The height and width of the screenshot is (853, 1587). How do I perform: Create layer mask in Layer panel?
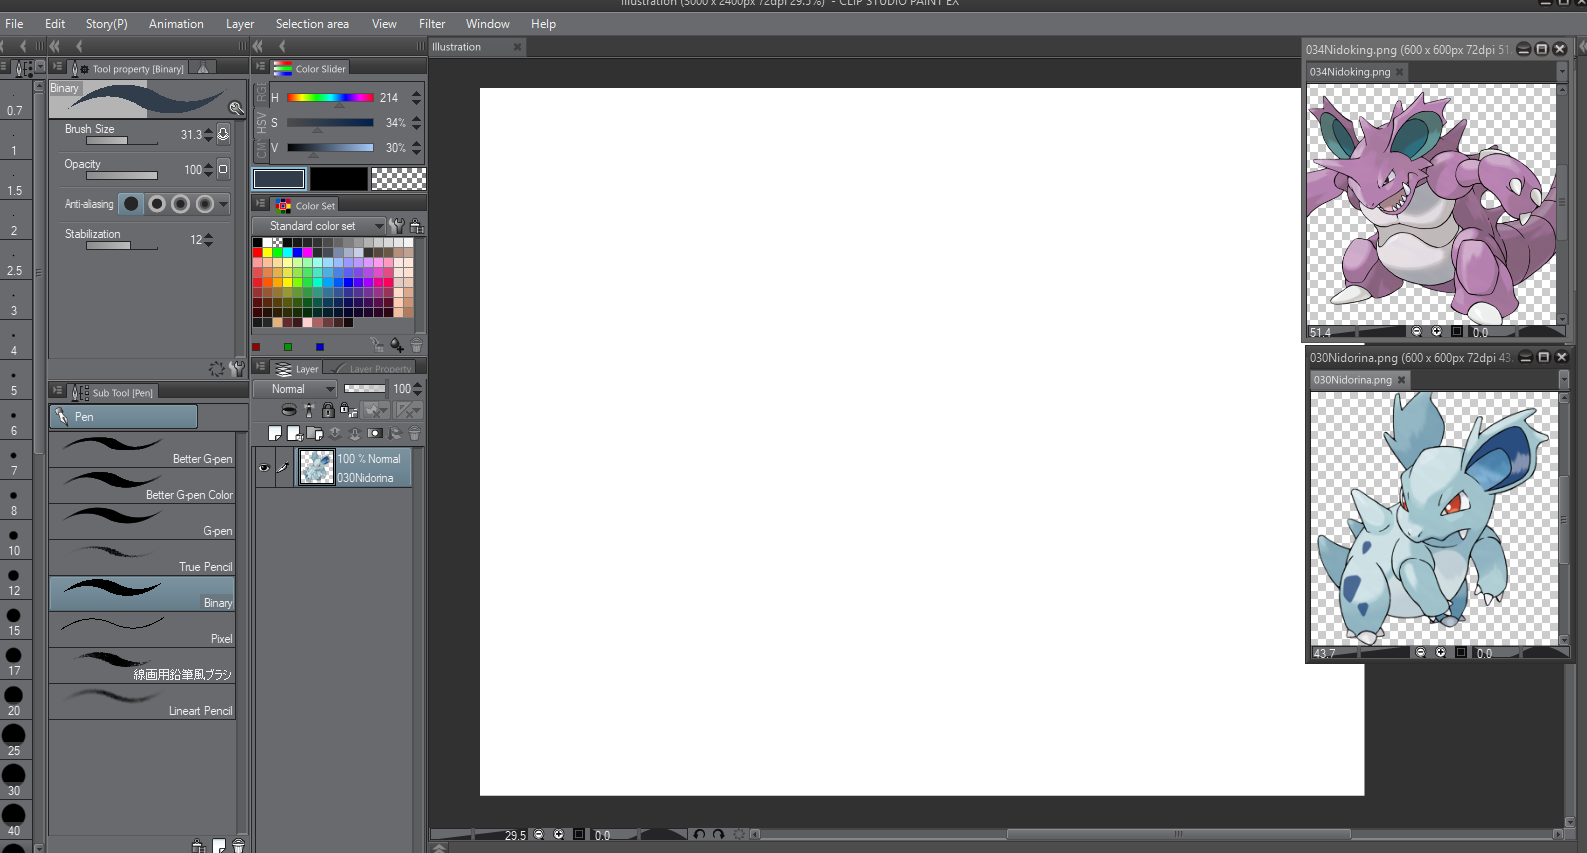(375, 433)
